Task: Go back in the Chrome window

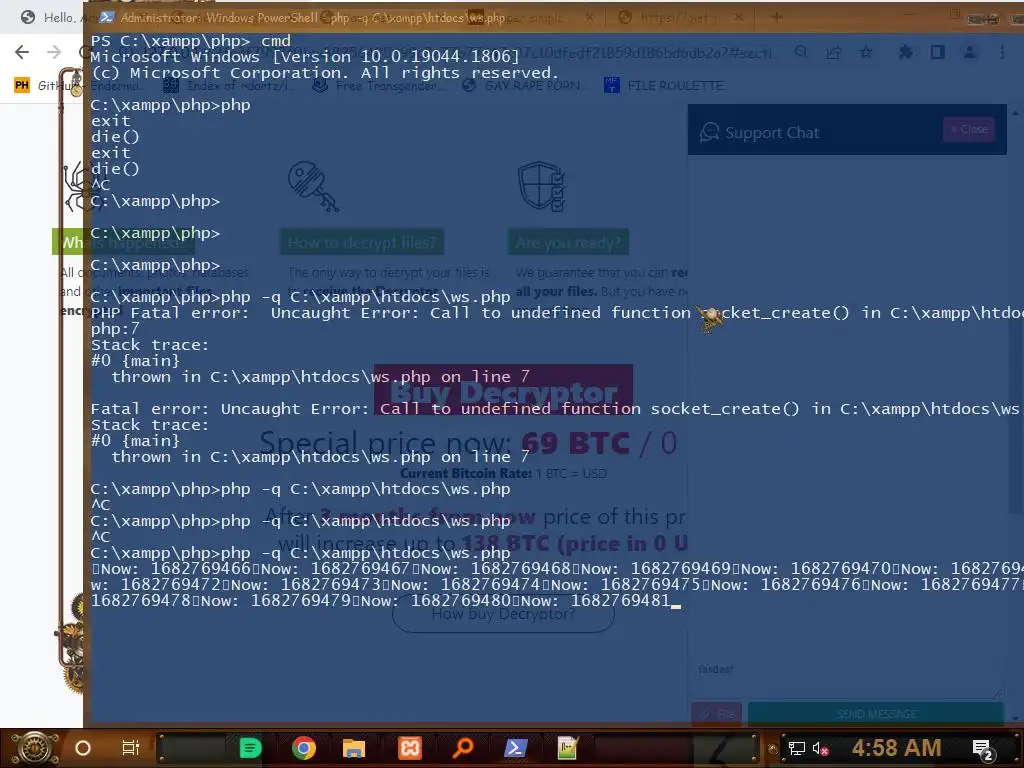Action: tap(22, 52)
